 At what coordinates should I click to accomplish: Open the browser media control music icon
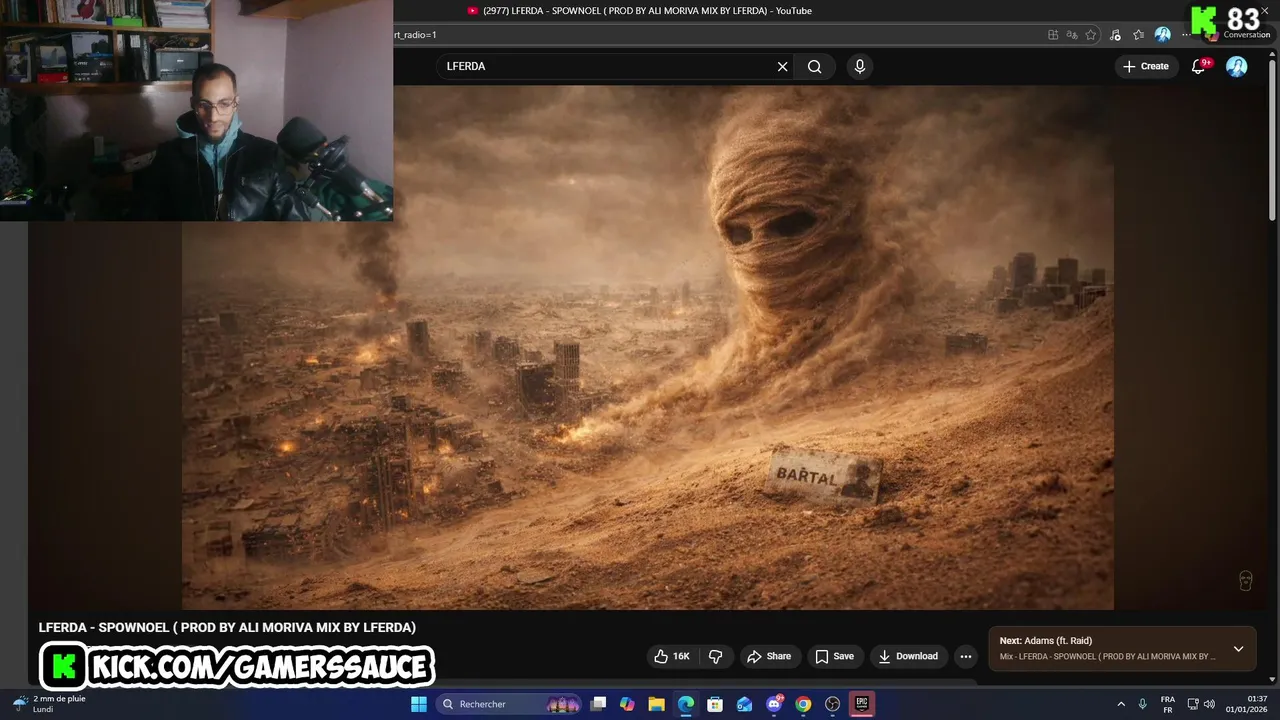pyautogui.click(x=1114, y=35)
